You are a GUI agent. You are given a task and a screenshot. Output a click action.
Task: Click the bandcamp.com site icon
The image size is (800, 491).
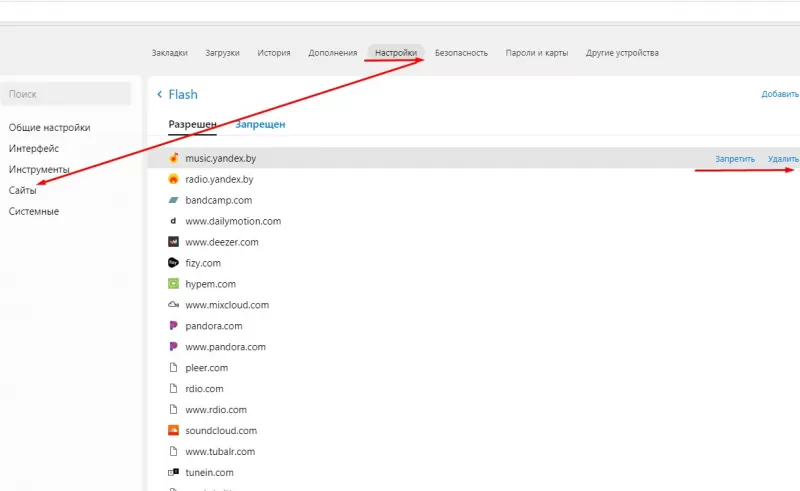pyautogui.click(x=173, y=200)
